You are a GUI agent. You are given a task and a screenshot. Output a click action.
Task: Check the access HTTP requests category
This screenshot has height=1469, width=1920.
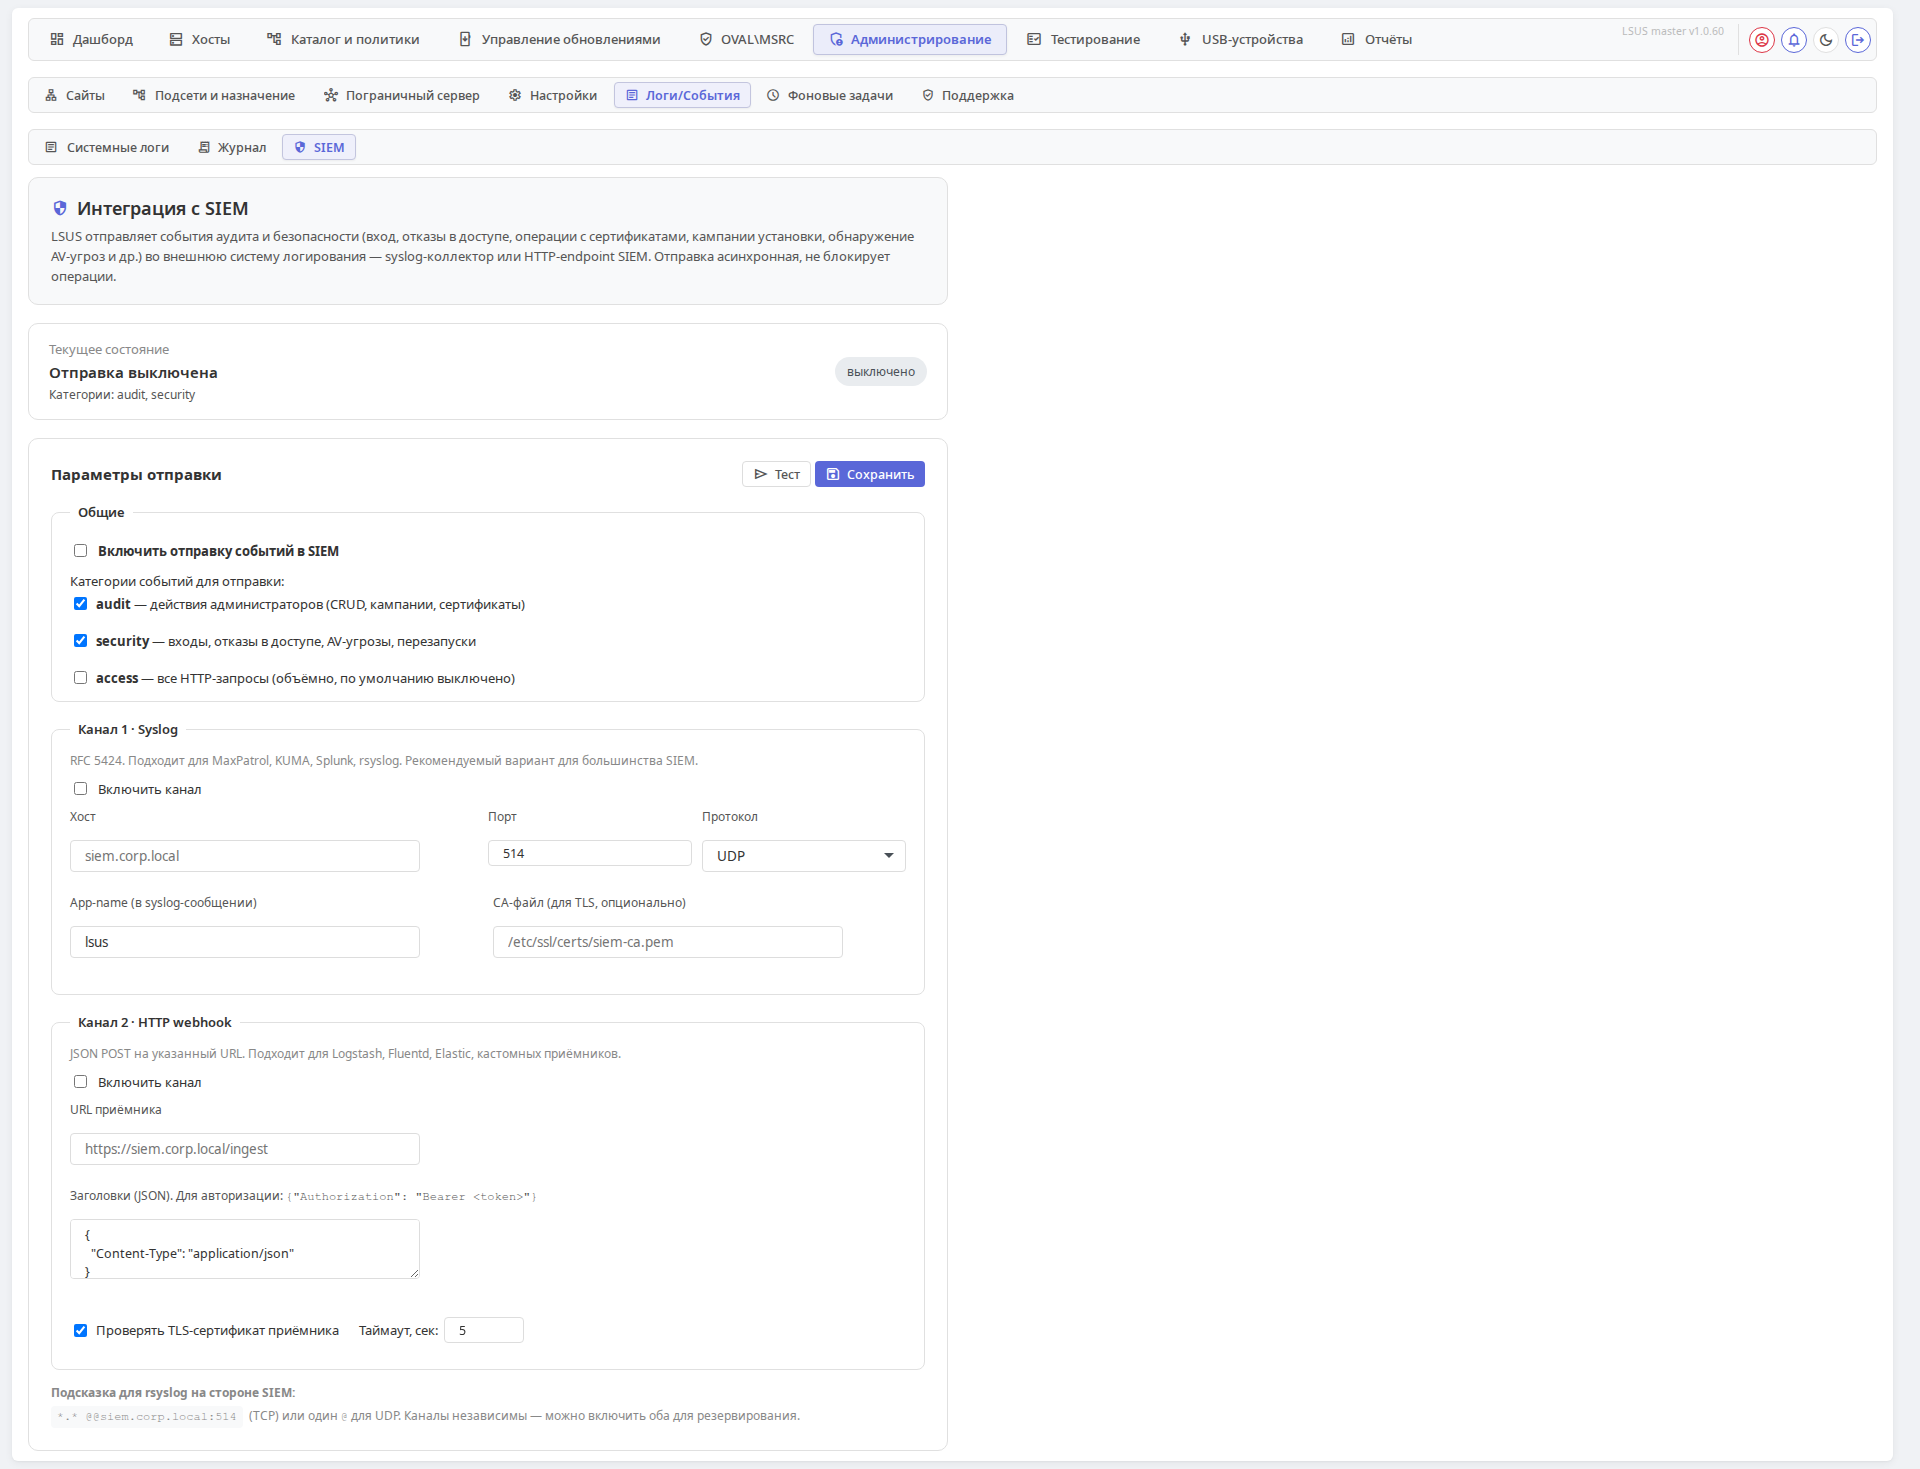click(x=81, y=678)
